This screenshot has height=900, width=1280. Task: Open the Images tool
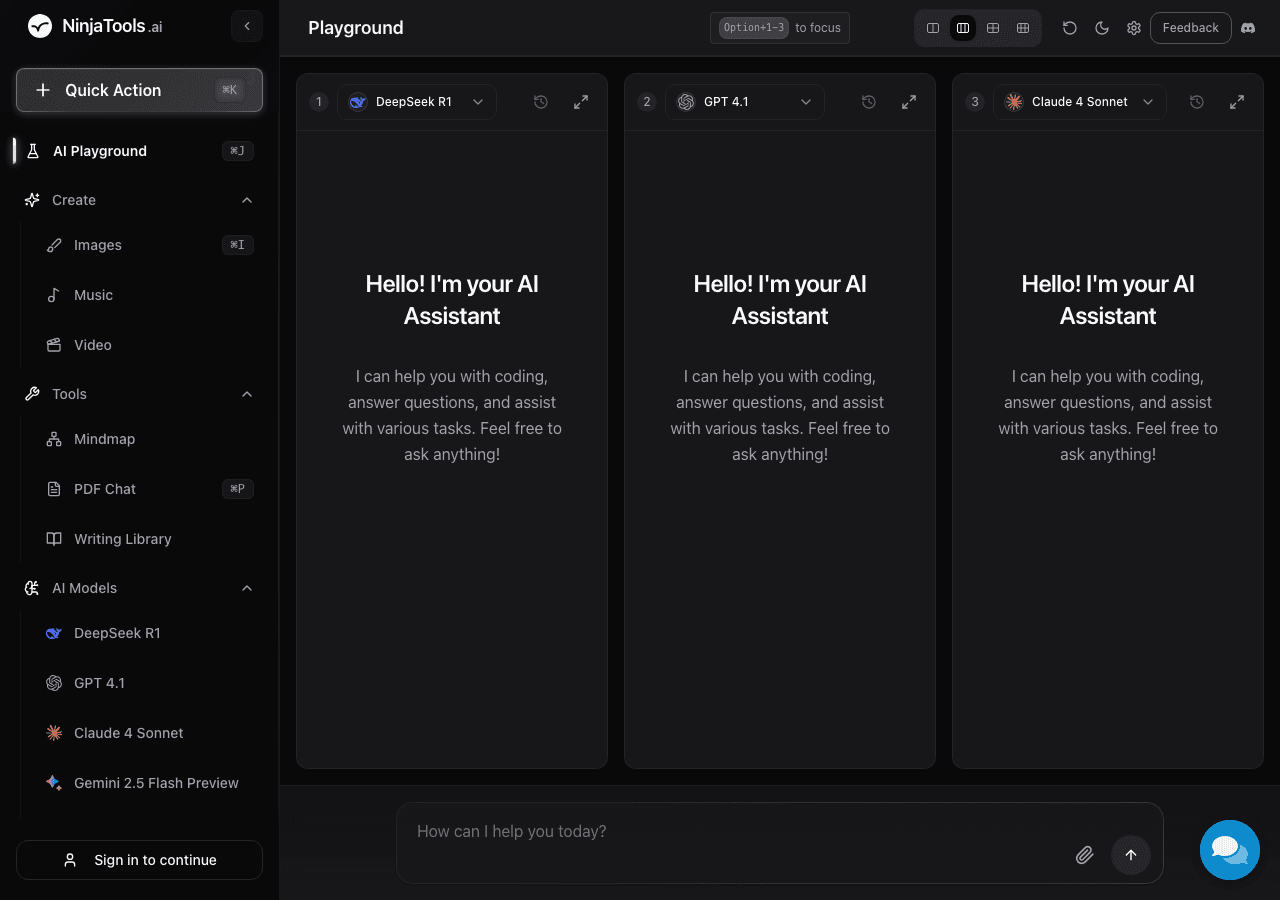click(x=150, y=245)
